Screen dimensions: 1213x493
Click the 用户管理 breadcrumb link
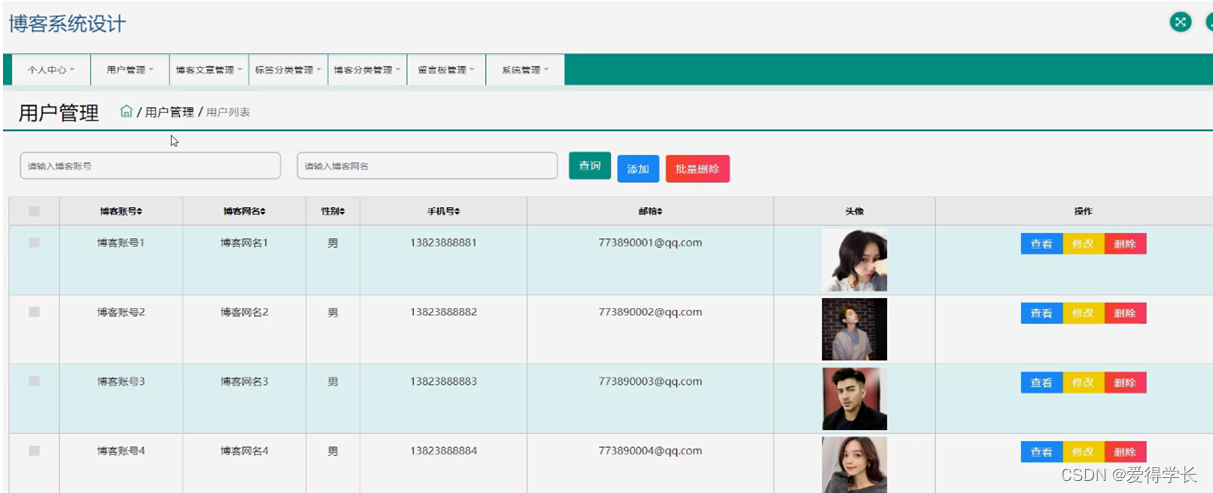[169, 112]
